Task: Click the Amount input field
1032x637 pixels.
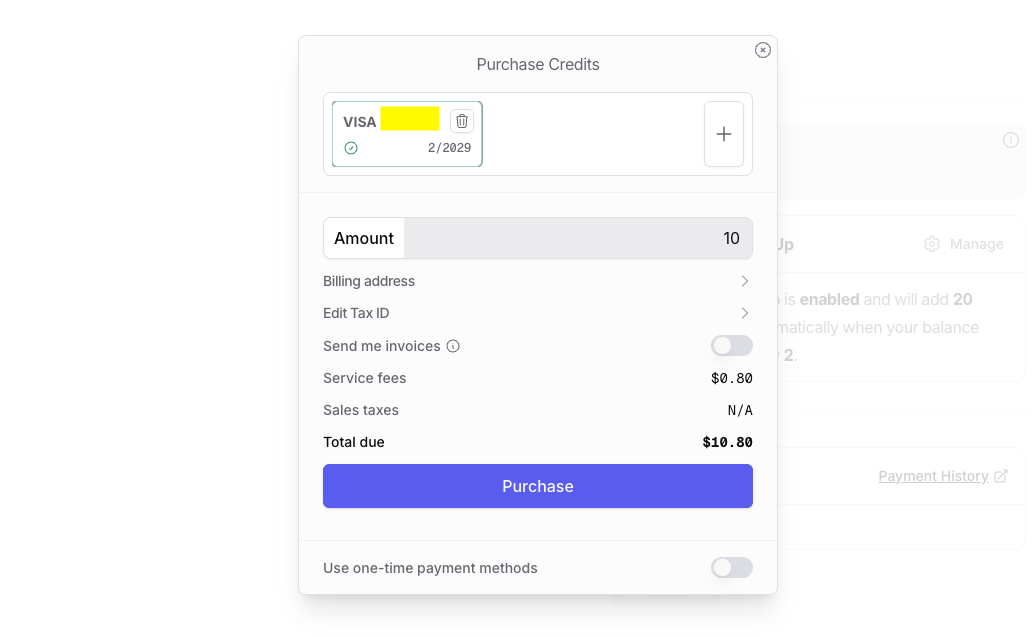Action: point(578,238)
